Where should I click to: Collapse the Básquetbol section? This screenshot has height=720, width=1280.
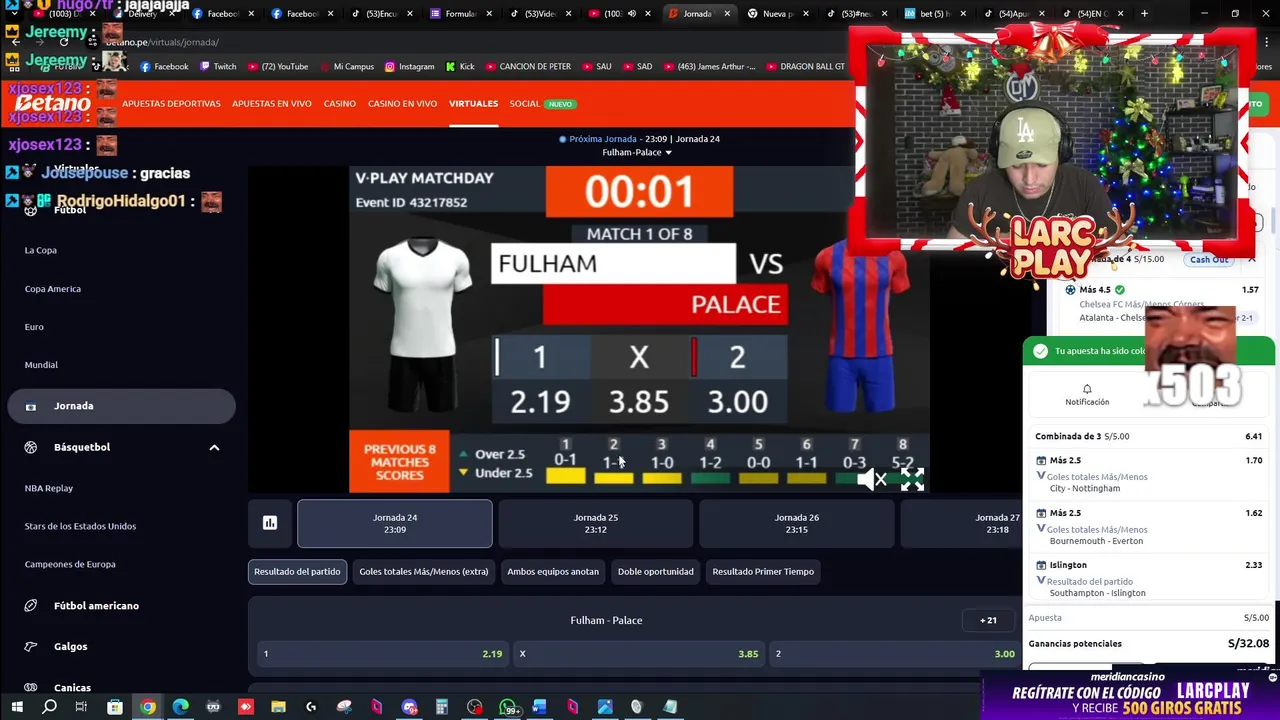214,447
